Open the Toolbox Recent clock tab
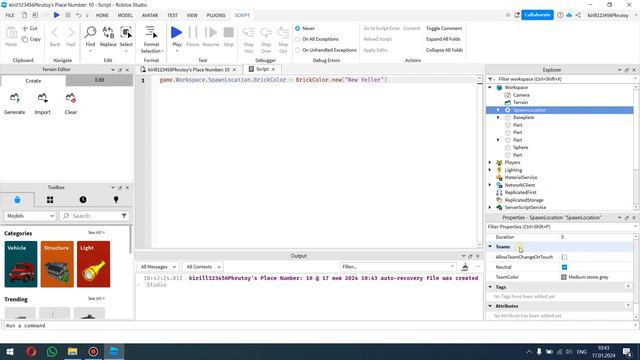The height and width of the screenshot is (360, 640). (x=83, y=200)
